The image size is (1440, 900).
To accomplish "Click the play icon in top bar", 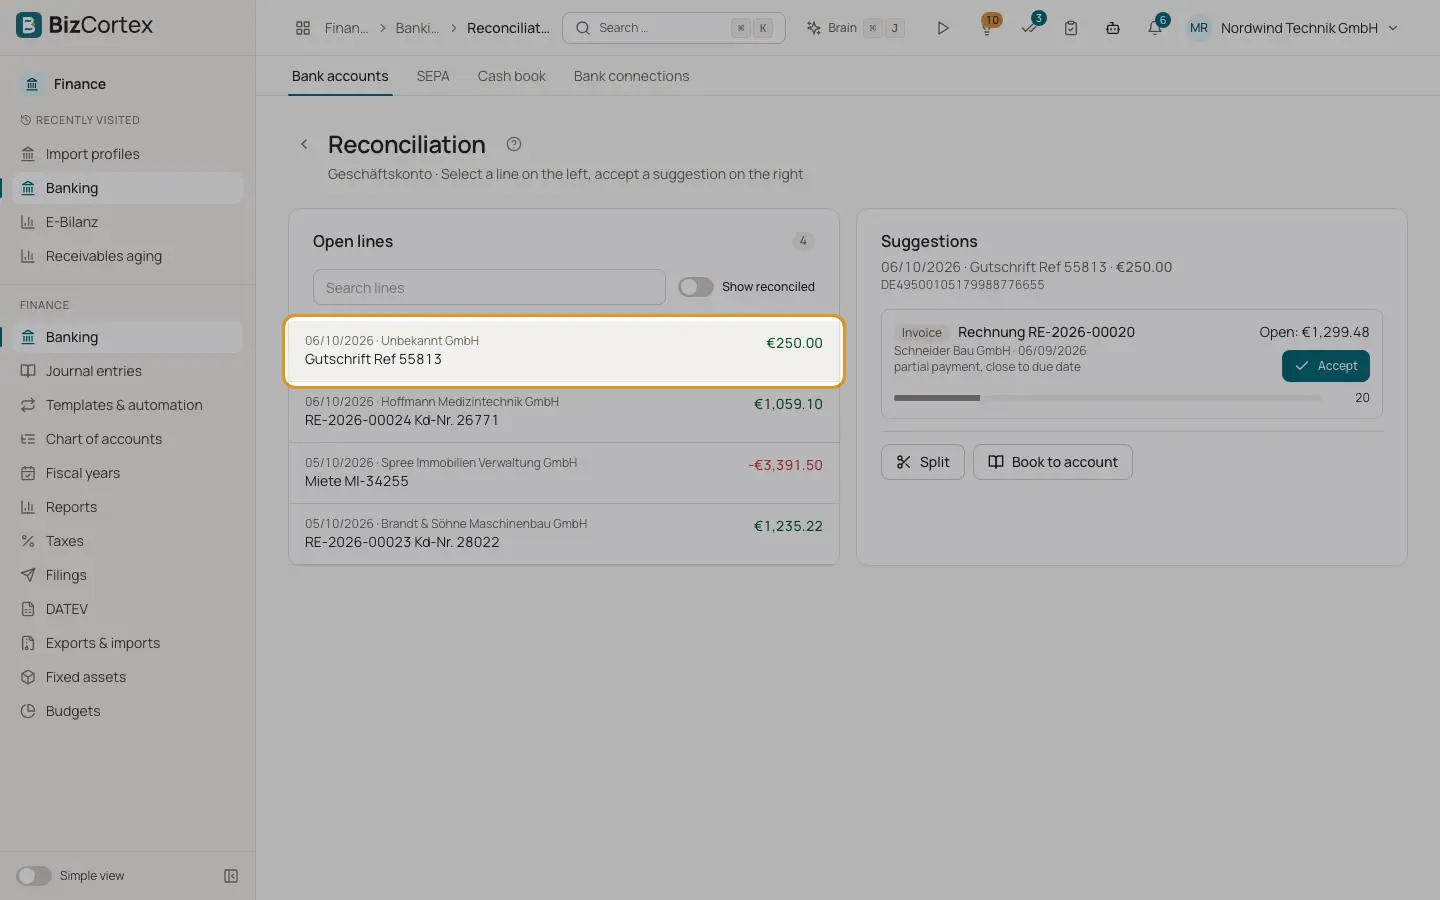I will point(942,28).
